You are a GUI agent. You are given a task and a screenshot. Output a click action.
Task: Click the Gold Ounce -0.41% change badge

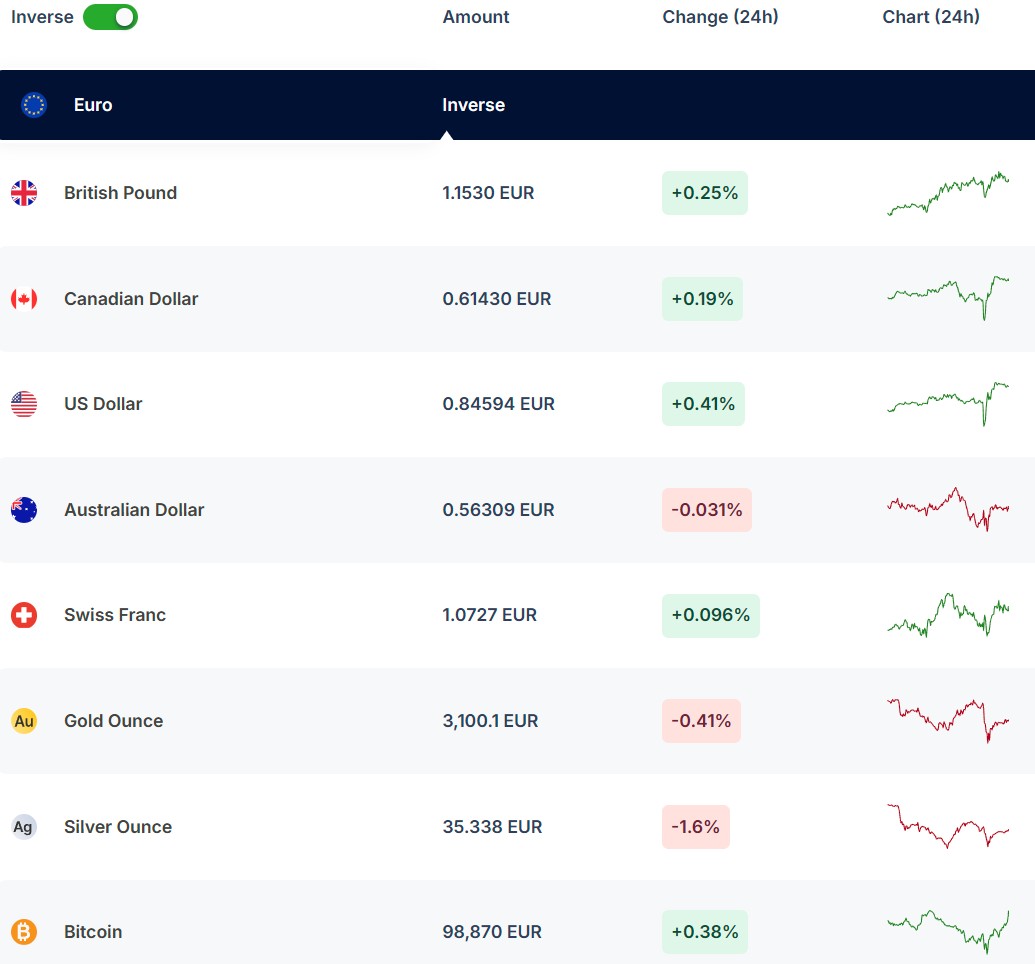pos(701,721)
